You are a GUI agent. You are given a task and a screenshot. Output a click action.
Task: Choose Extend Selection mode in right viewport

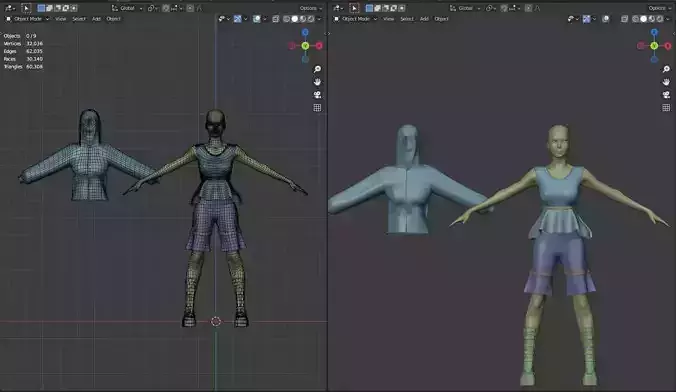click(377, 8)
